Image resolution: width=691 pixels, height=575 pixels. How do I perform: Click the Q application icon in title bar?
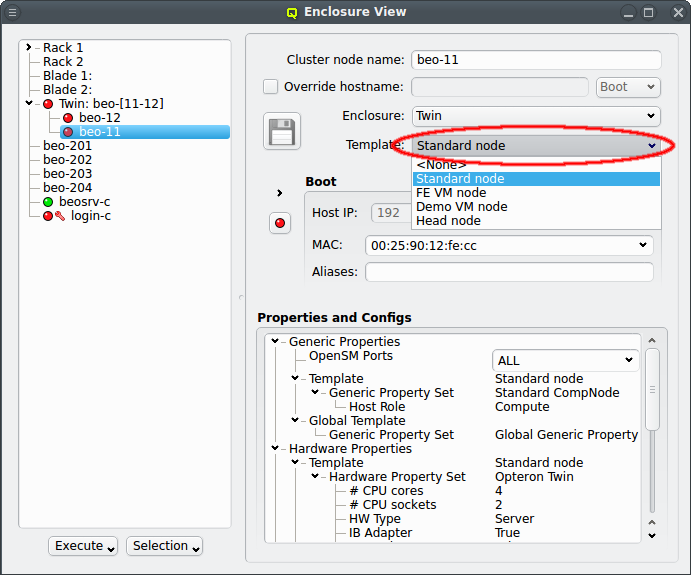click(x=291, y=12)
